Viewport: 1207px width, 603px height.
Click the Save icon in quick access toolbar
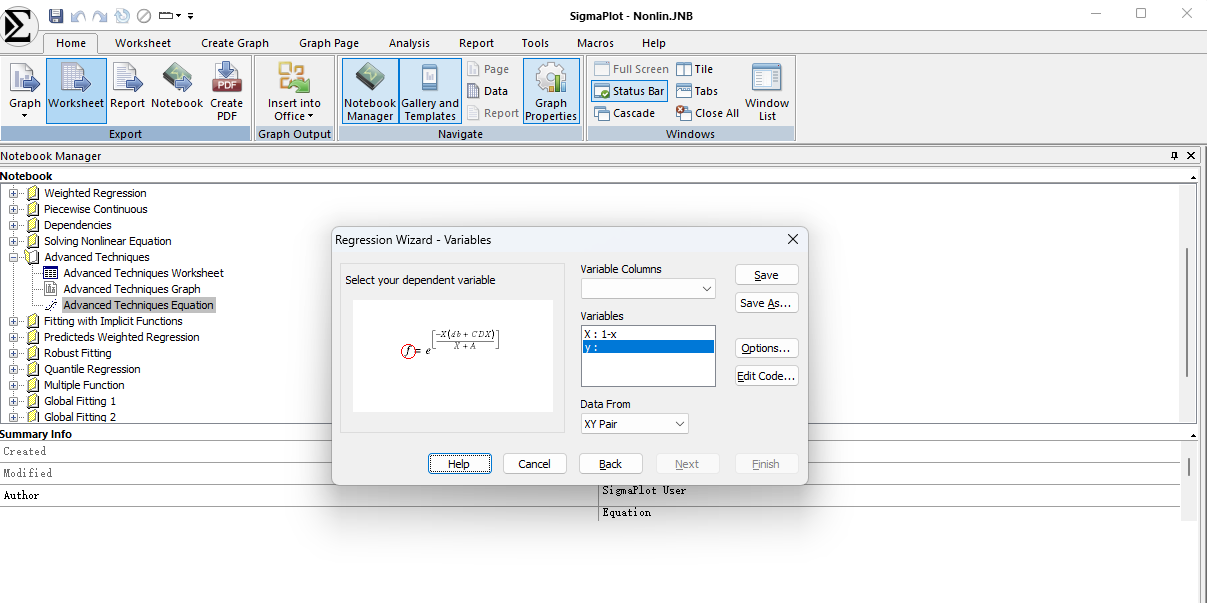click(56, 15)
